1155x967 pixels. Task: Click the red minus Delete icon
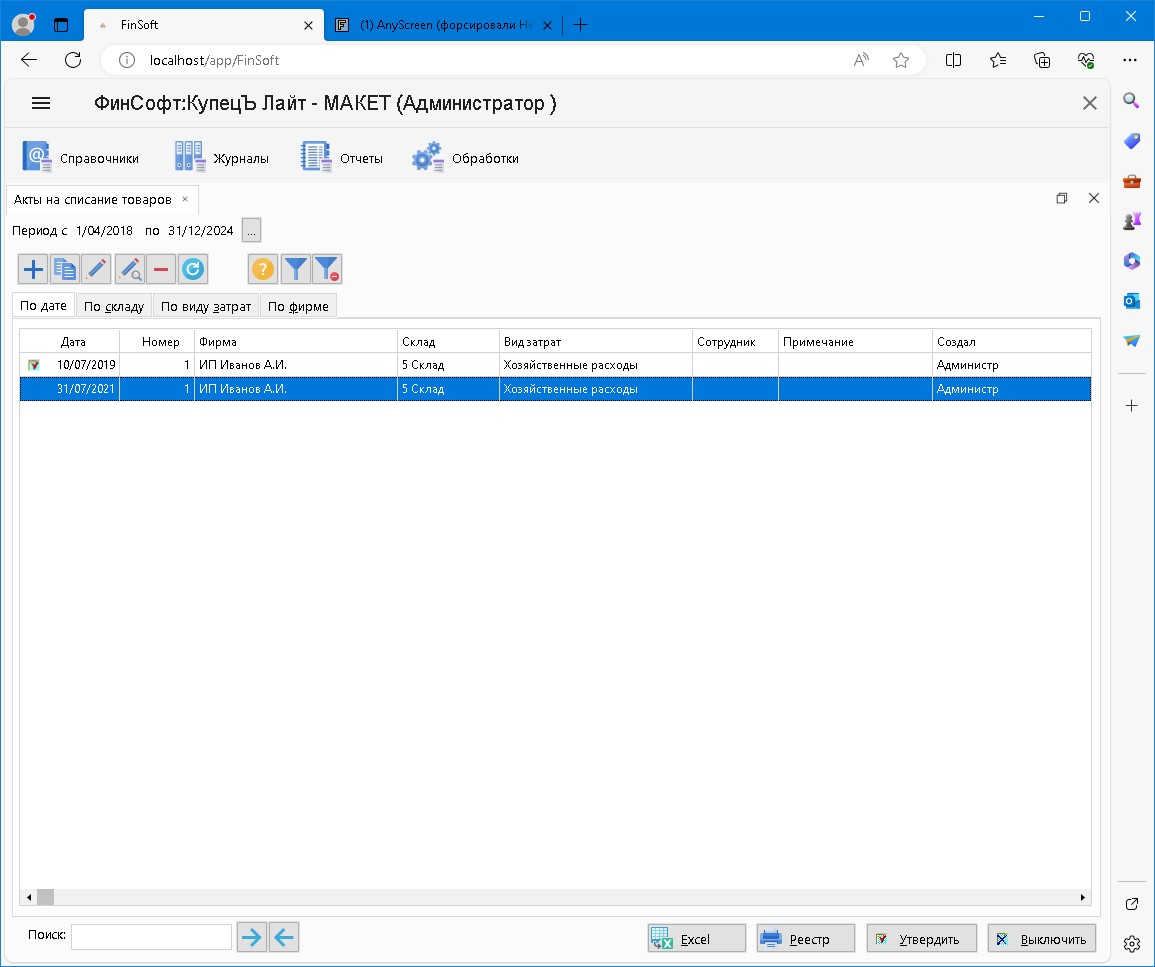[161, 268]
